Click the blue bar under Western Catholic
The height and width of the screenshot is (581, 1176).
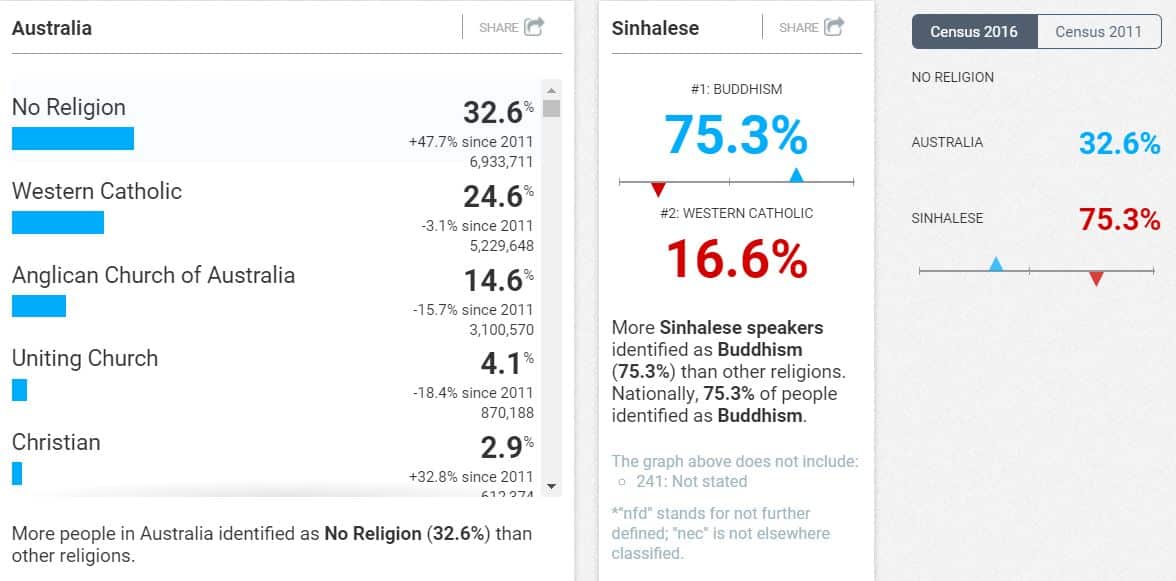click(58, 223)
